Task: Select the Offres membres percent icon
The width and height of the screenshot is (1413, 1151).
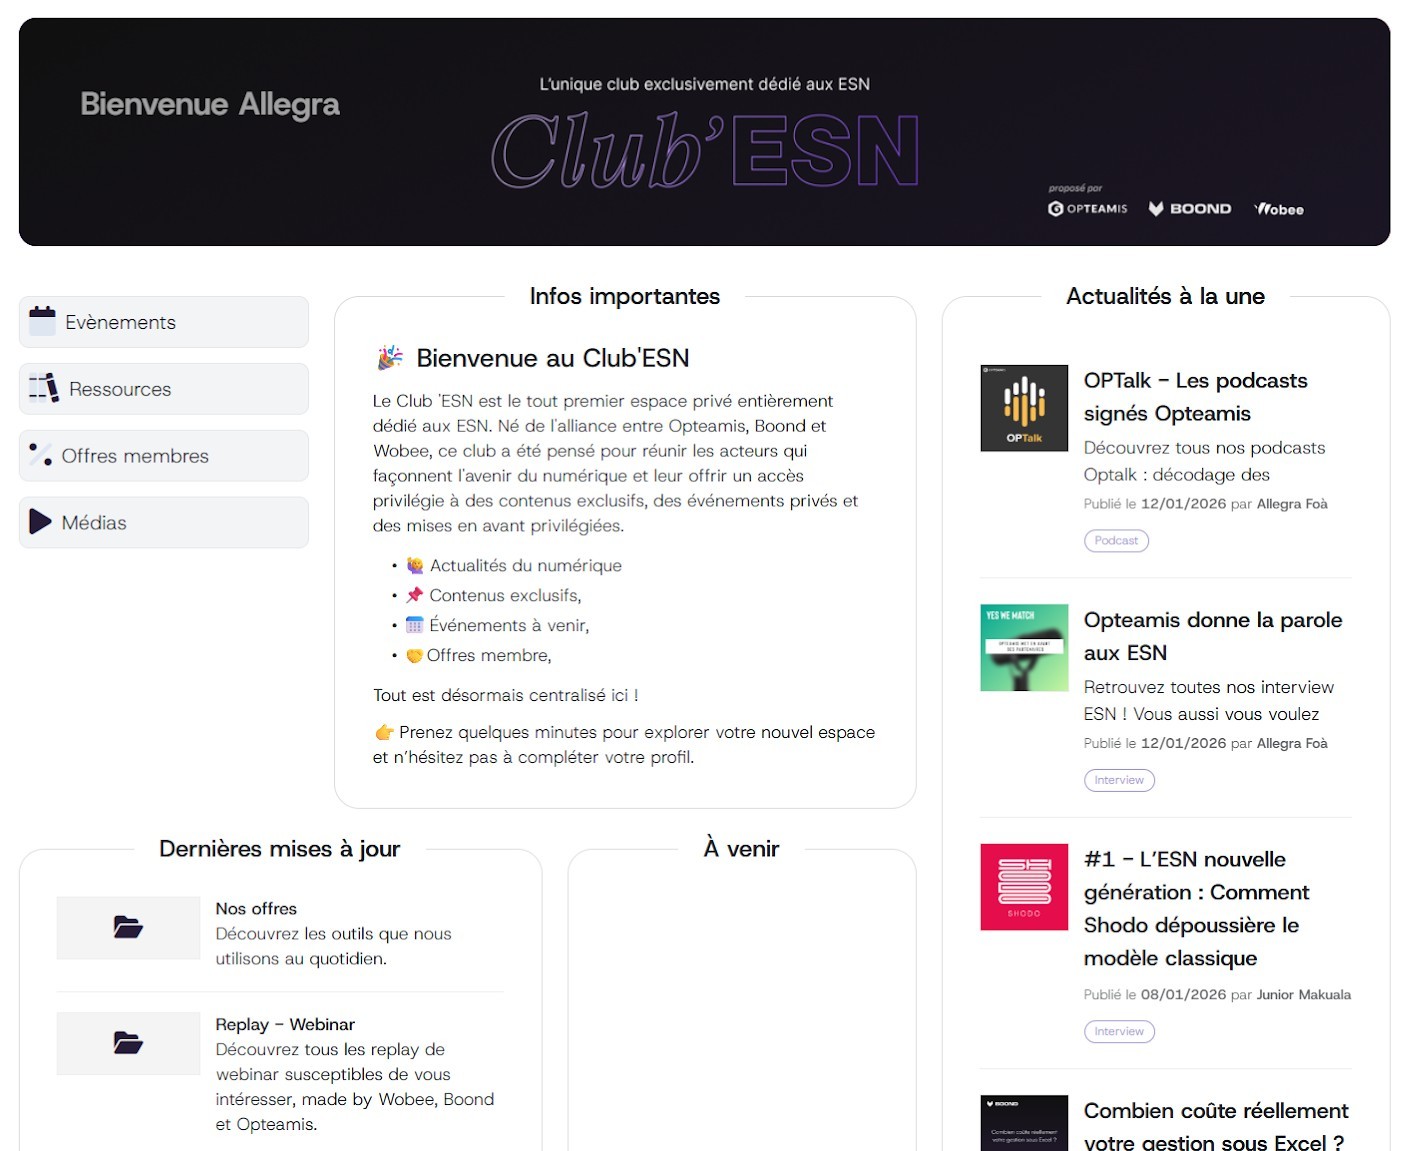Action: (x=40, y=455)
